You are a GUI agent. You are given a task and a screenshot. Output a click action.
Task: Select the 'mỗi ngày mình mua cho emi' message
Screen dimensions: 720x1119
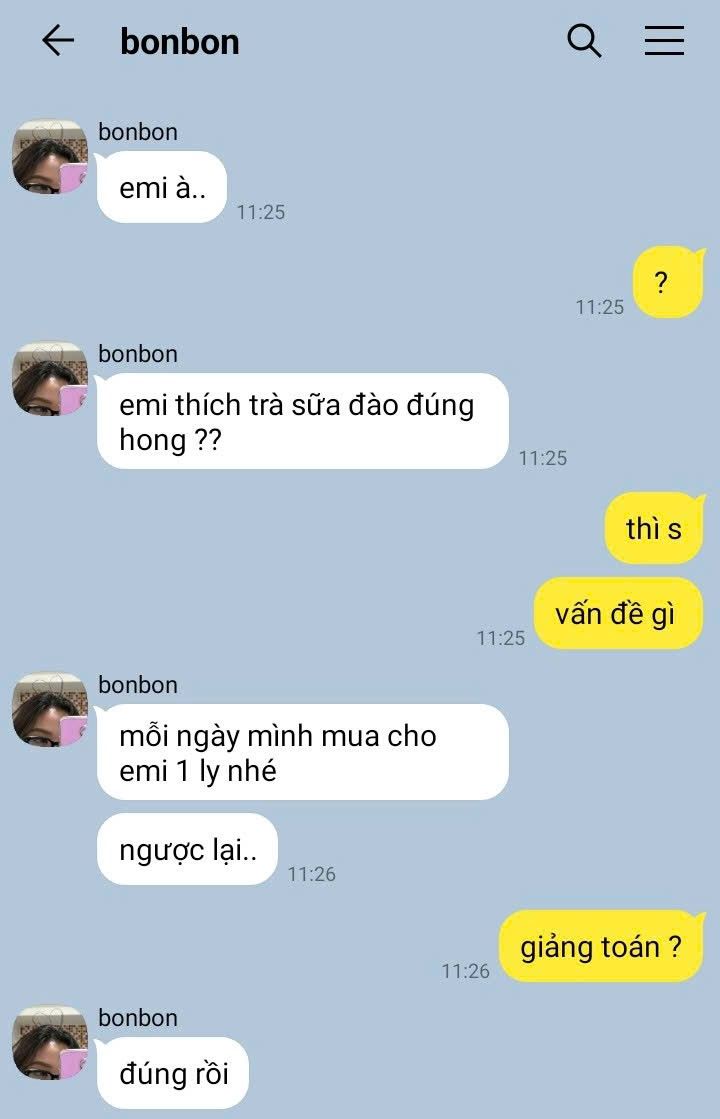(x=303, y=752)
